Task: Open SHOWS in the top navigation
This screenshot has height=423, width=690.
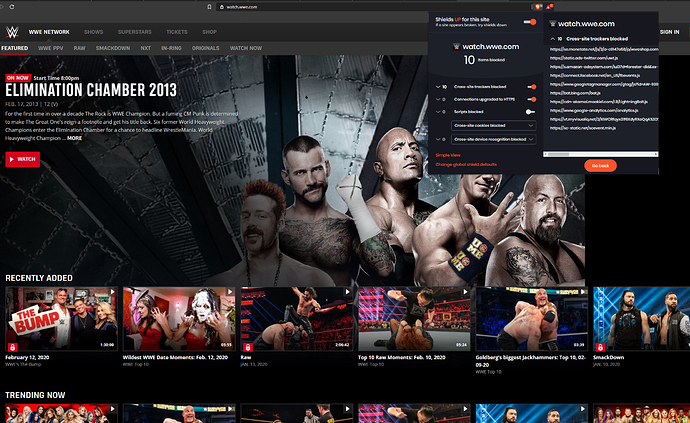Action: pyautogui.click(x=93, y=32)
